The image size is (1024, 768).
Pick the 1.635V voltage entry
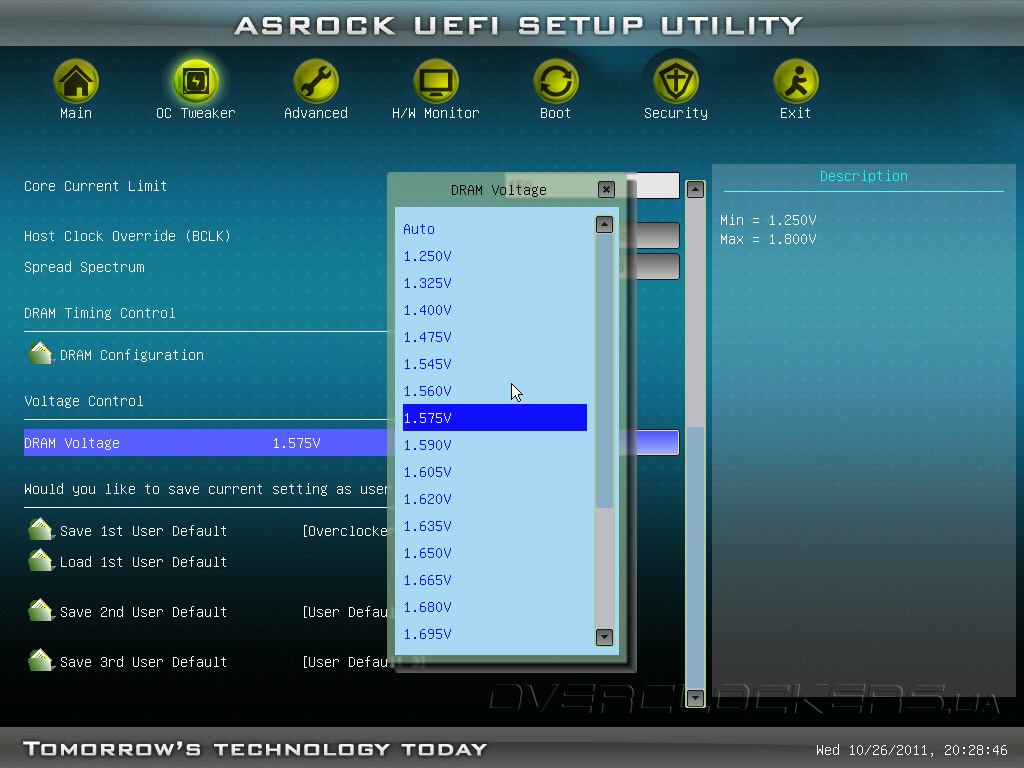click(494, 526)
